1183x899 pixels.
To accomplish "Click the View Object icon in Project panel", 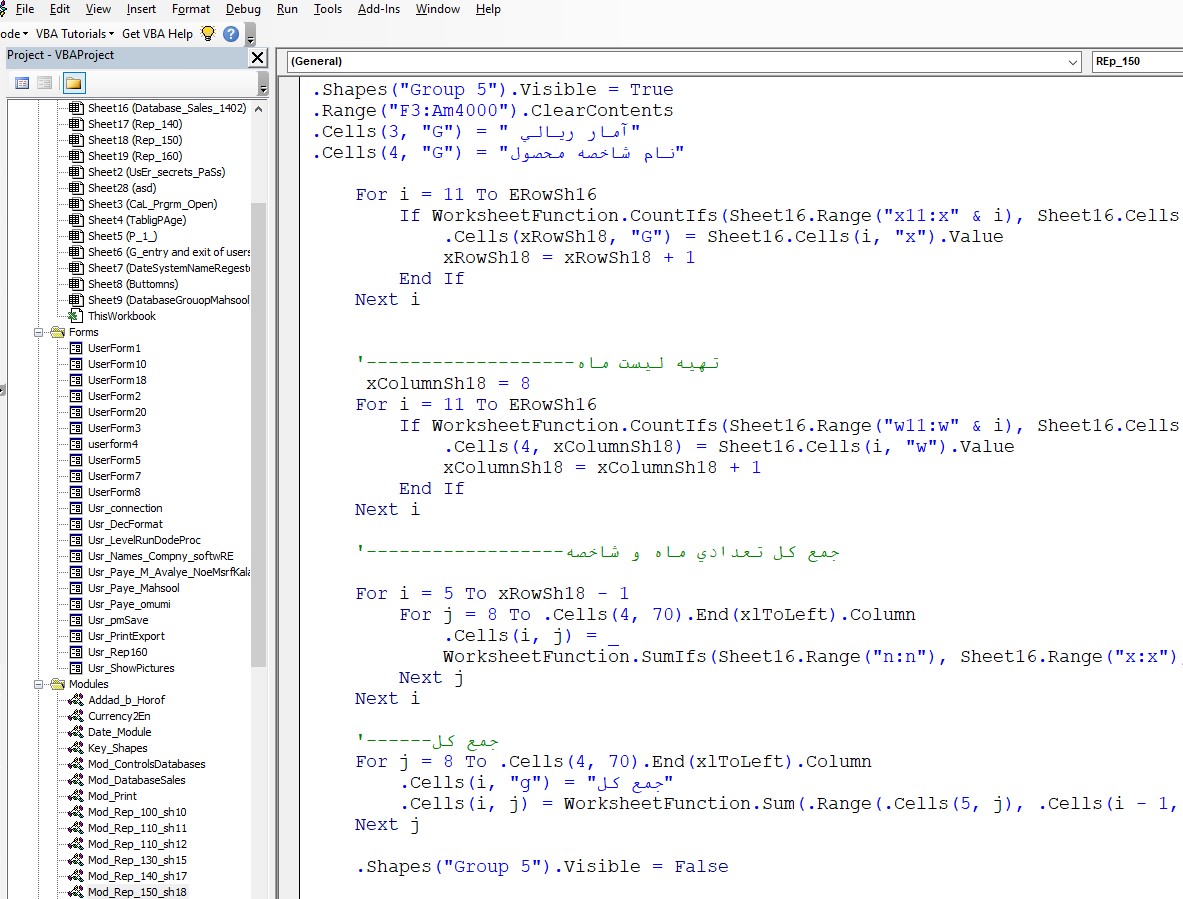I will (45, 83).
